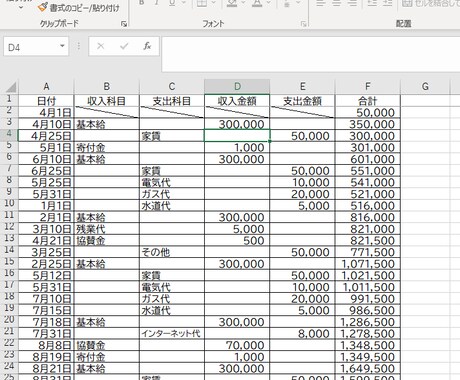The image size is (460, 380).
Task: Select the highlighted column D header
Action: click(237, 87)
